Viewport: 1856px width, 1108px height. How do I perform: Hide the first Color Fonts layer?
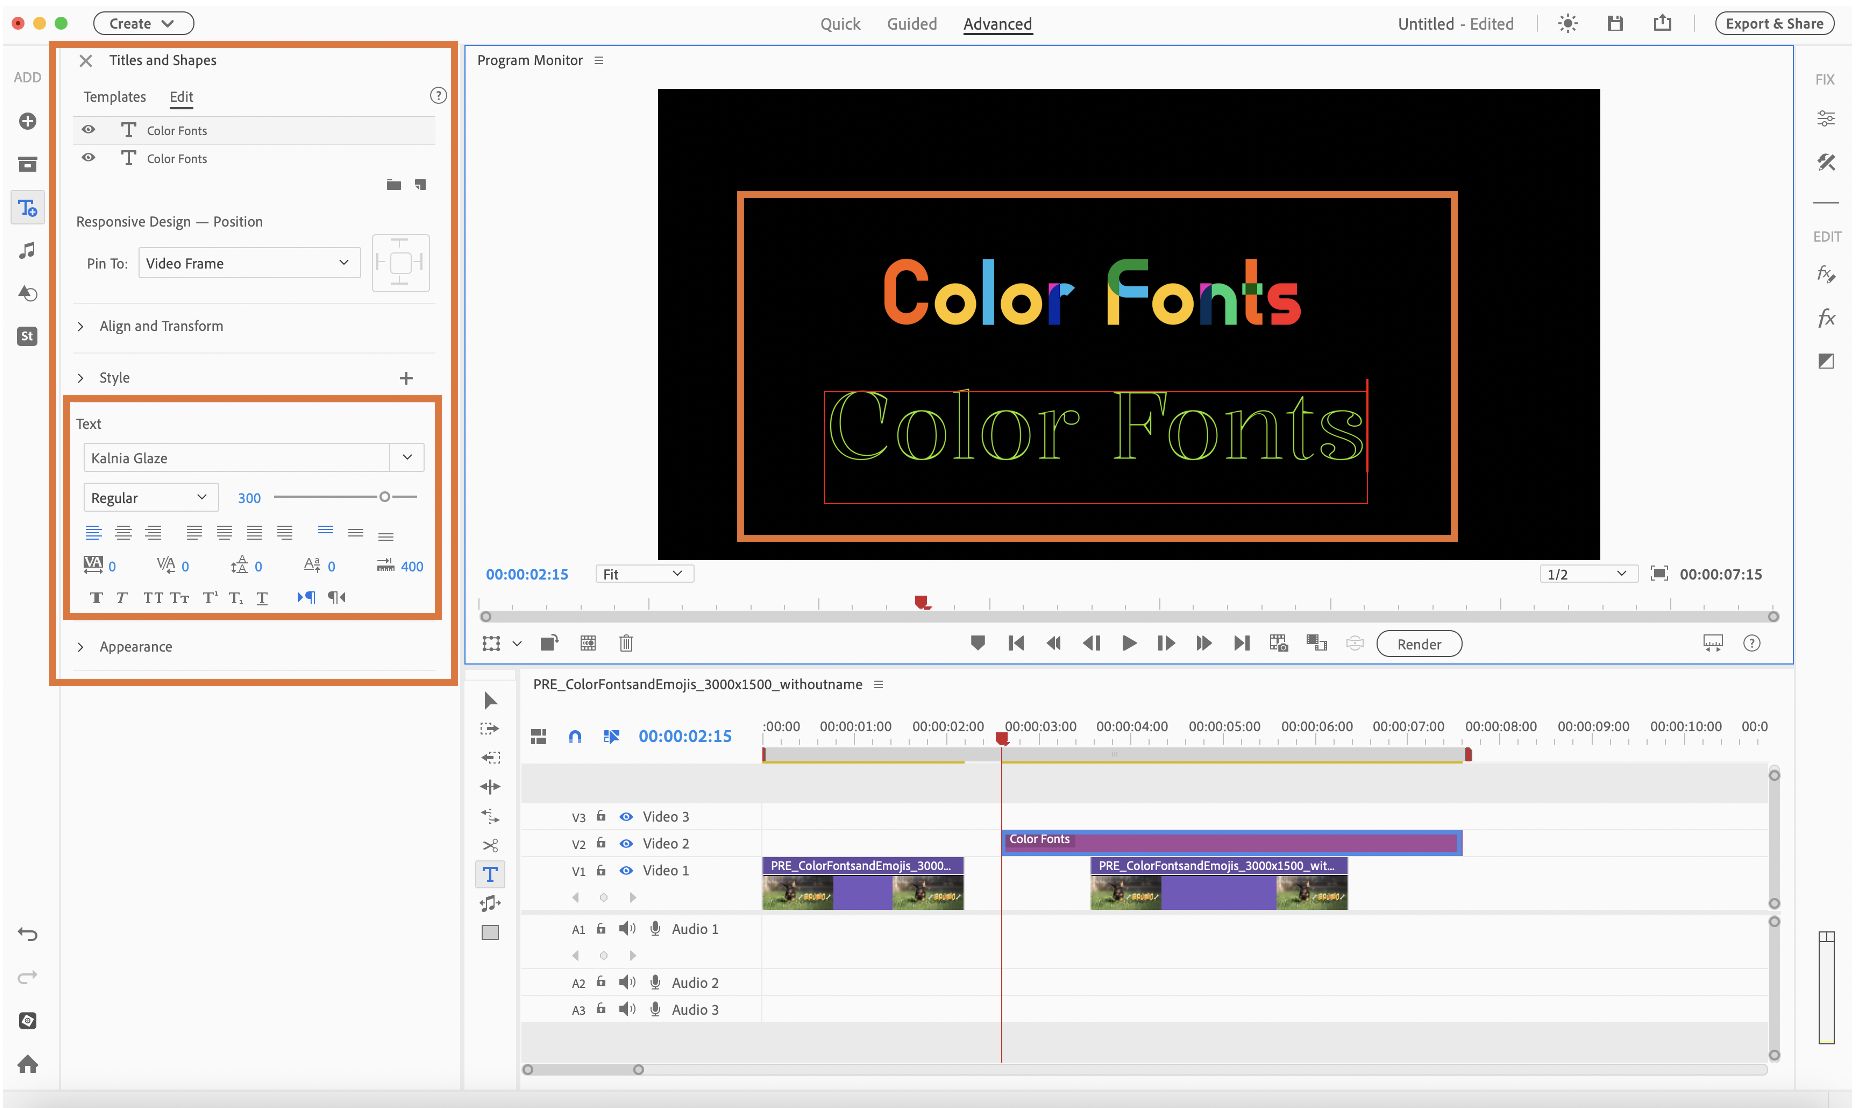(89, 130)
